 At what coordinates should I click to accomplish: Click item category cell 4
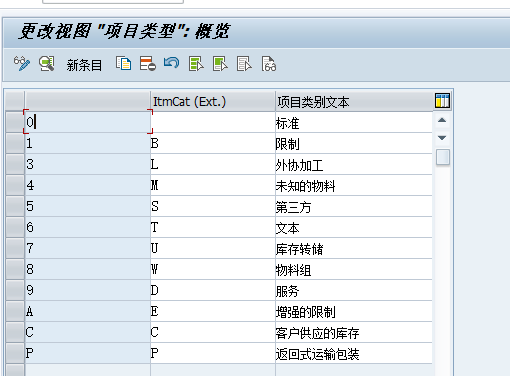(x=88, y=185)
